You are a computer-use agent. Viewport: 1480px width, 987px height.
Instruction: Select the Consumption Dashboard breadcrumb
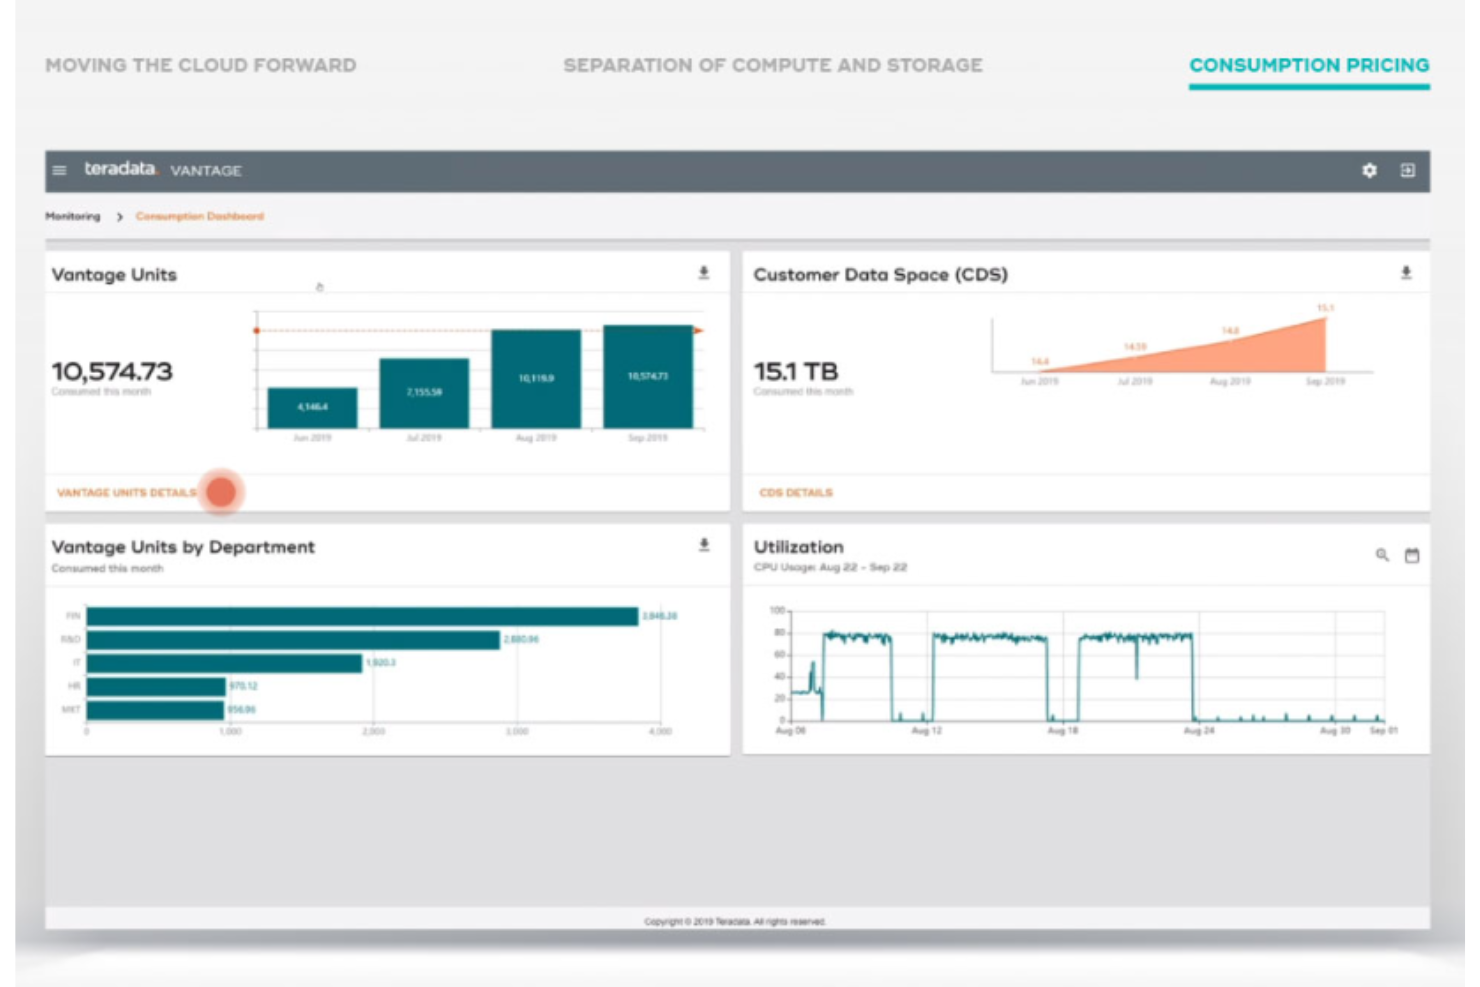199,214
